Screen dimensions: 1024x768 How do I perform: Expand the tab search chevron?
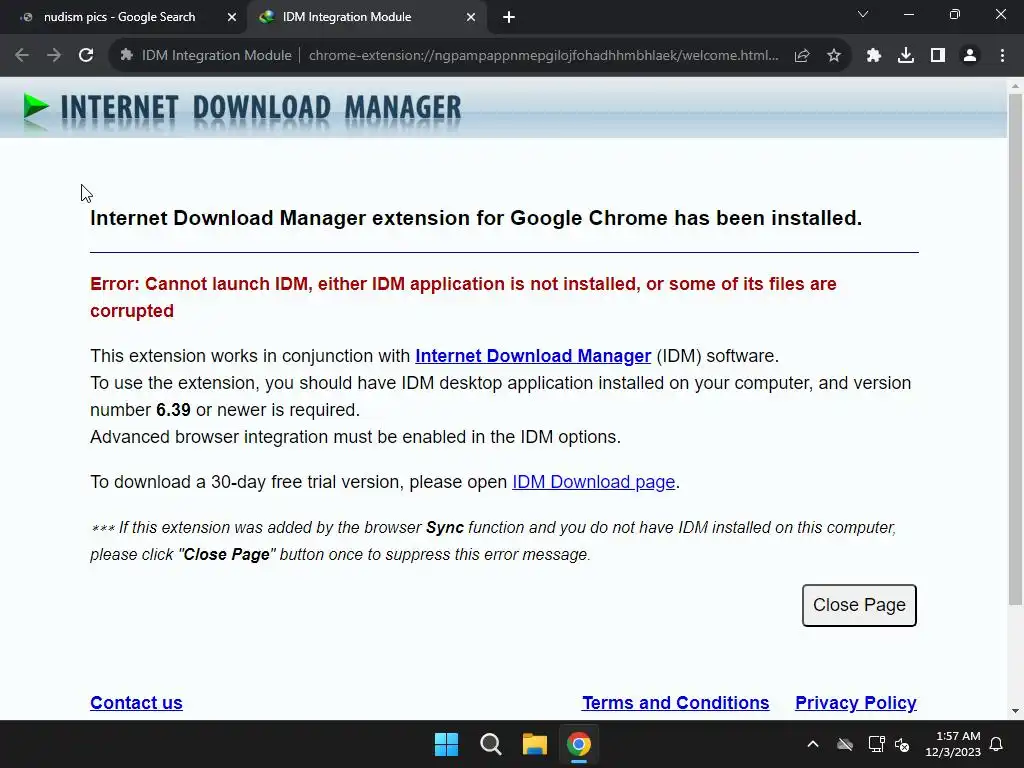click(x=863, y=14)
